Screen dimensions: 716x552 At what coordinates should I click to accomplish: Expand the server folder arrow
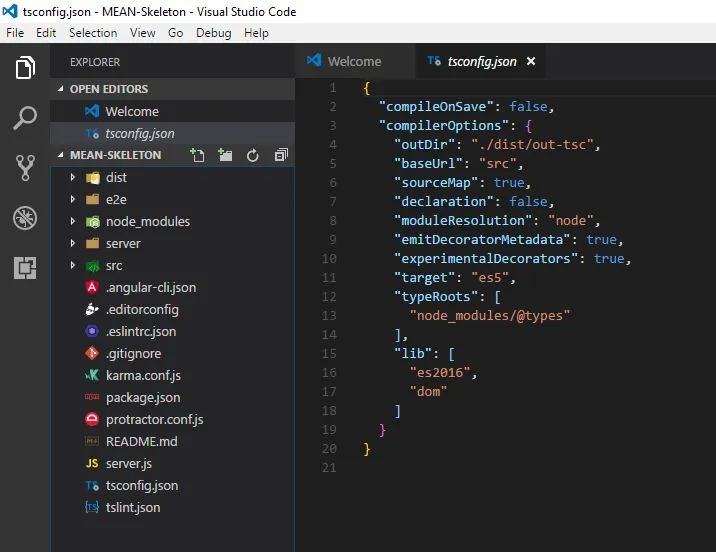(x=73, y=243)
